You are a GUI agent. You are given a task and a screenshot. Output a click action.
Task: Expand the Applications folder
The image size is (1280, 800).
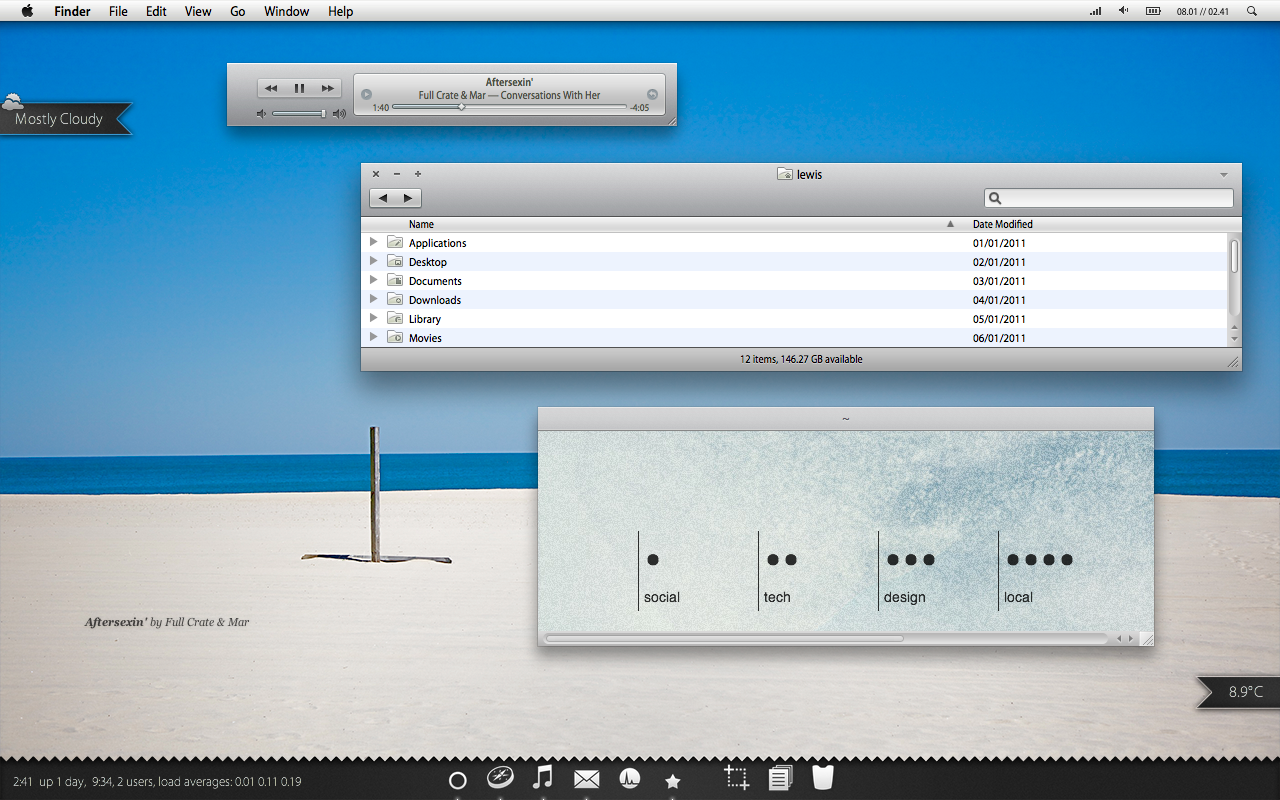(x=374, y=242)
